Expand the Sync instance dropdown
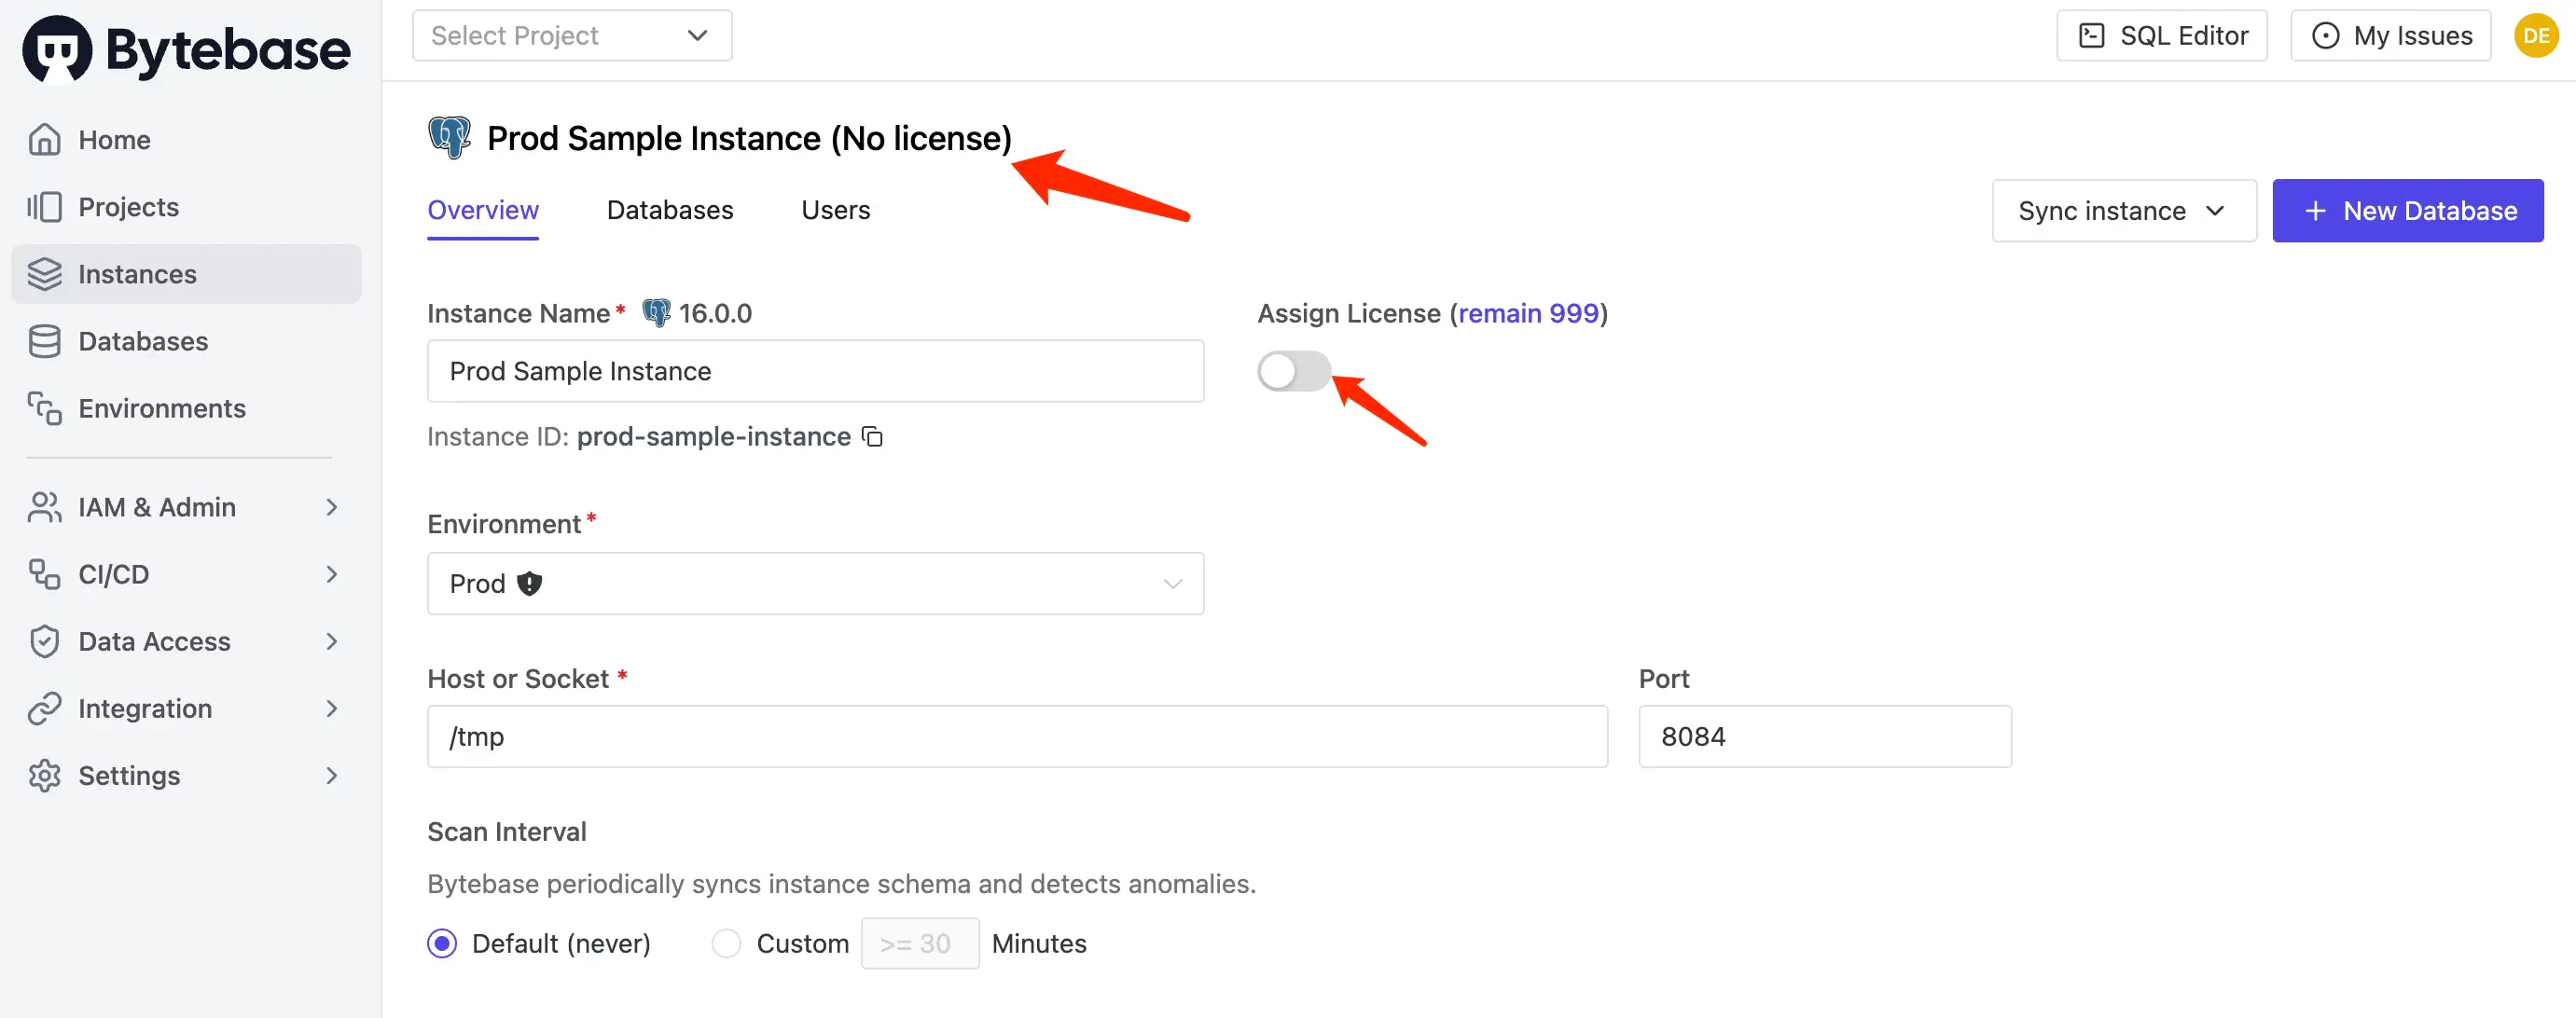2576x1018 pixels. coord(2123,210)
